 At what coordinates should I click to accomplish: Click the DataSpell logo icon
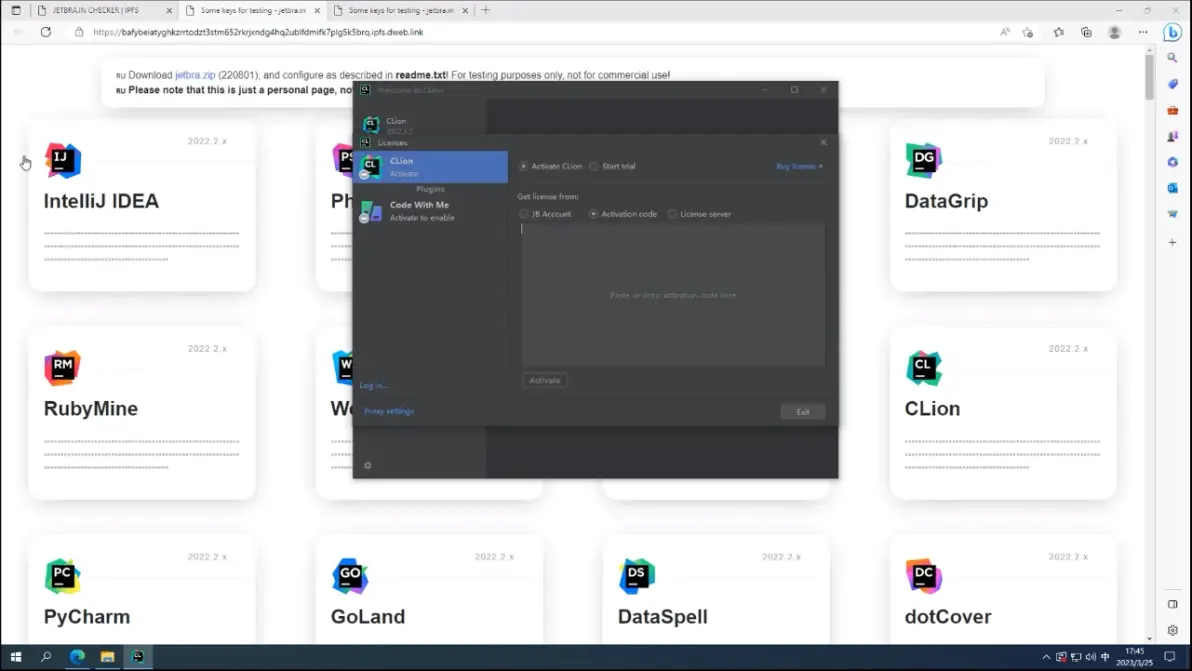[637, 576]
